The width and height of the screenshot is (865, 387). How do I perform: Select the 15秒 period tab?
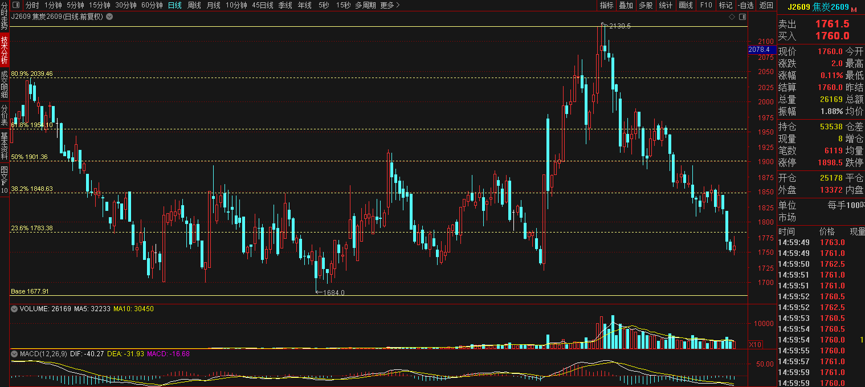click(343, 5)
